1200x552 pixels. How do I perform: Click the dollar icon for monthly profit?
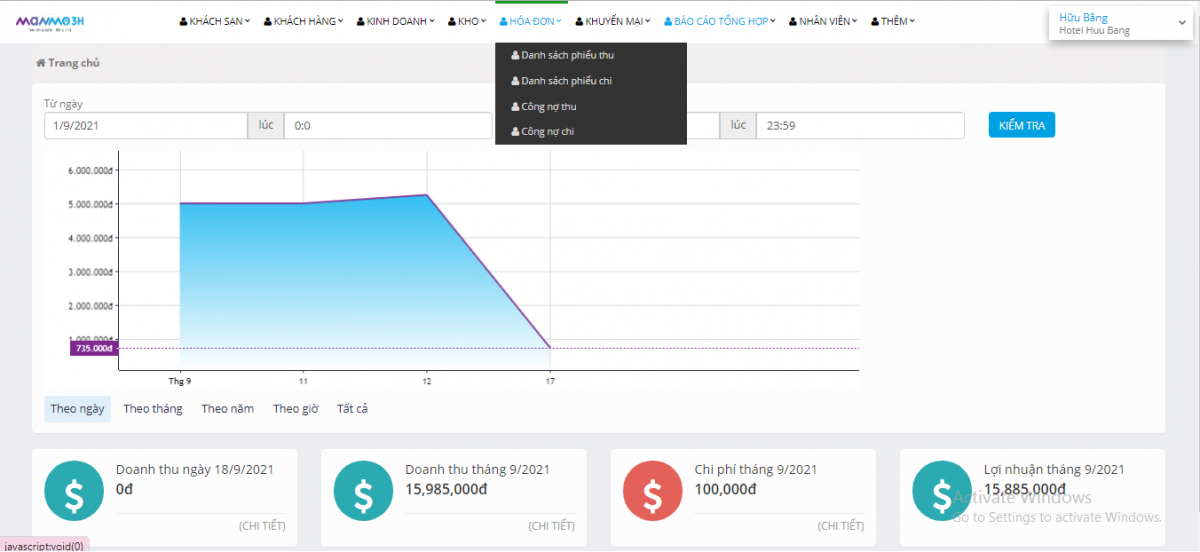(941, 493)
